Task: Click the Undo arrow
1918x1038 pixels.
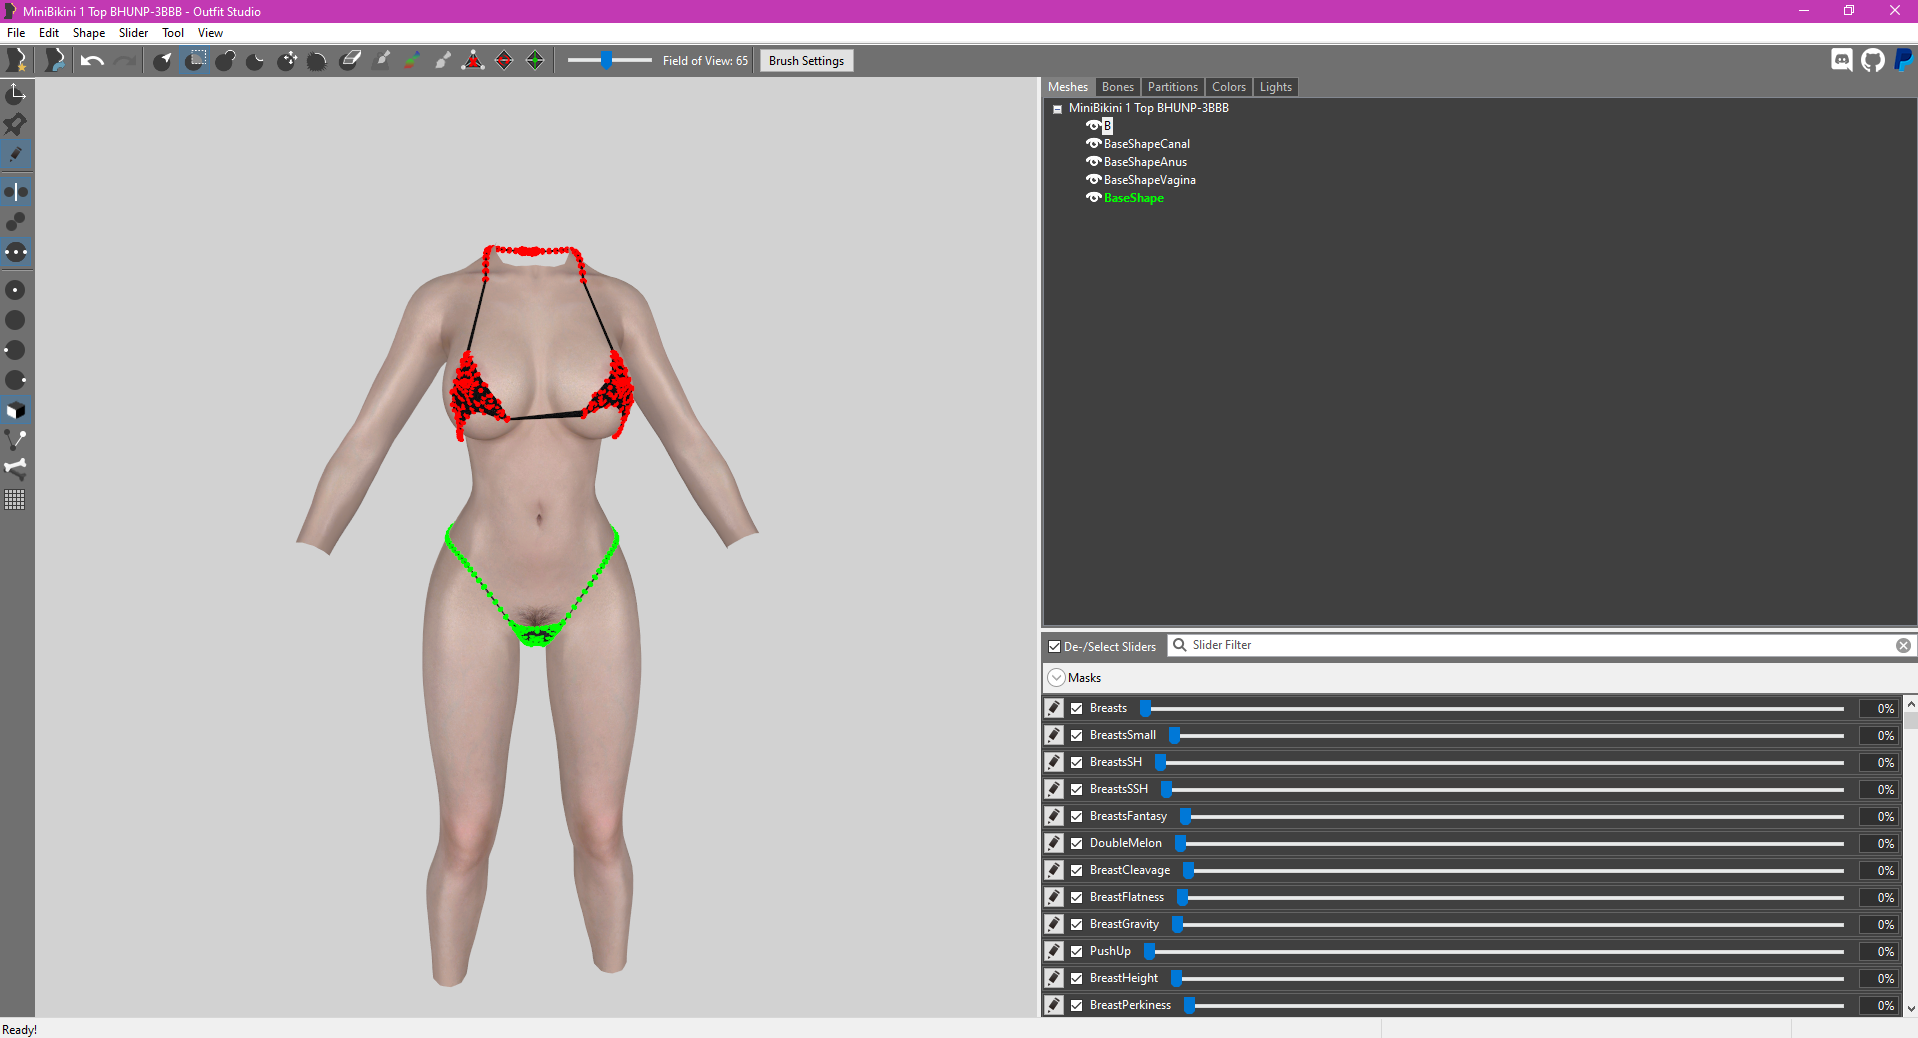Action: [x=92, y=61]
